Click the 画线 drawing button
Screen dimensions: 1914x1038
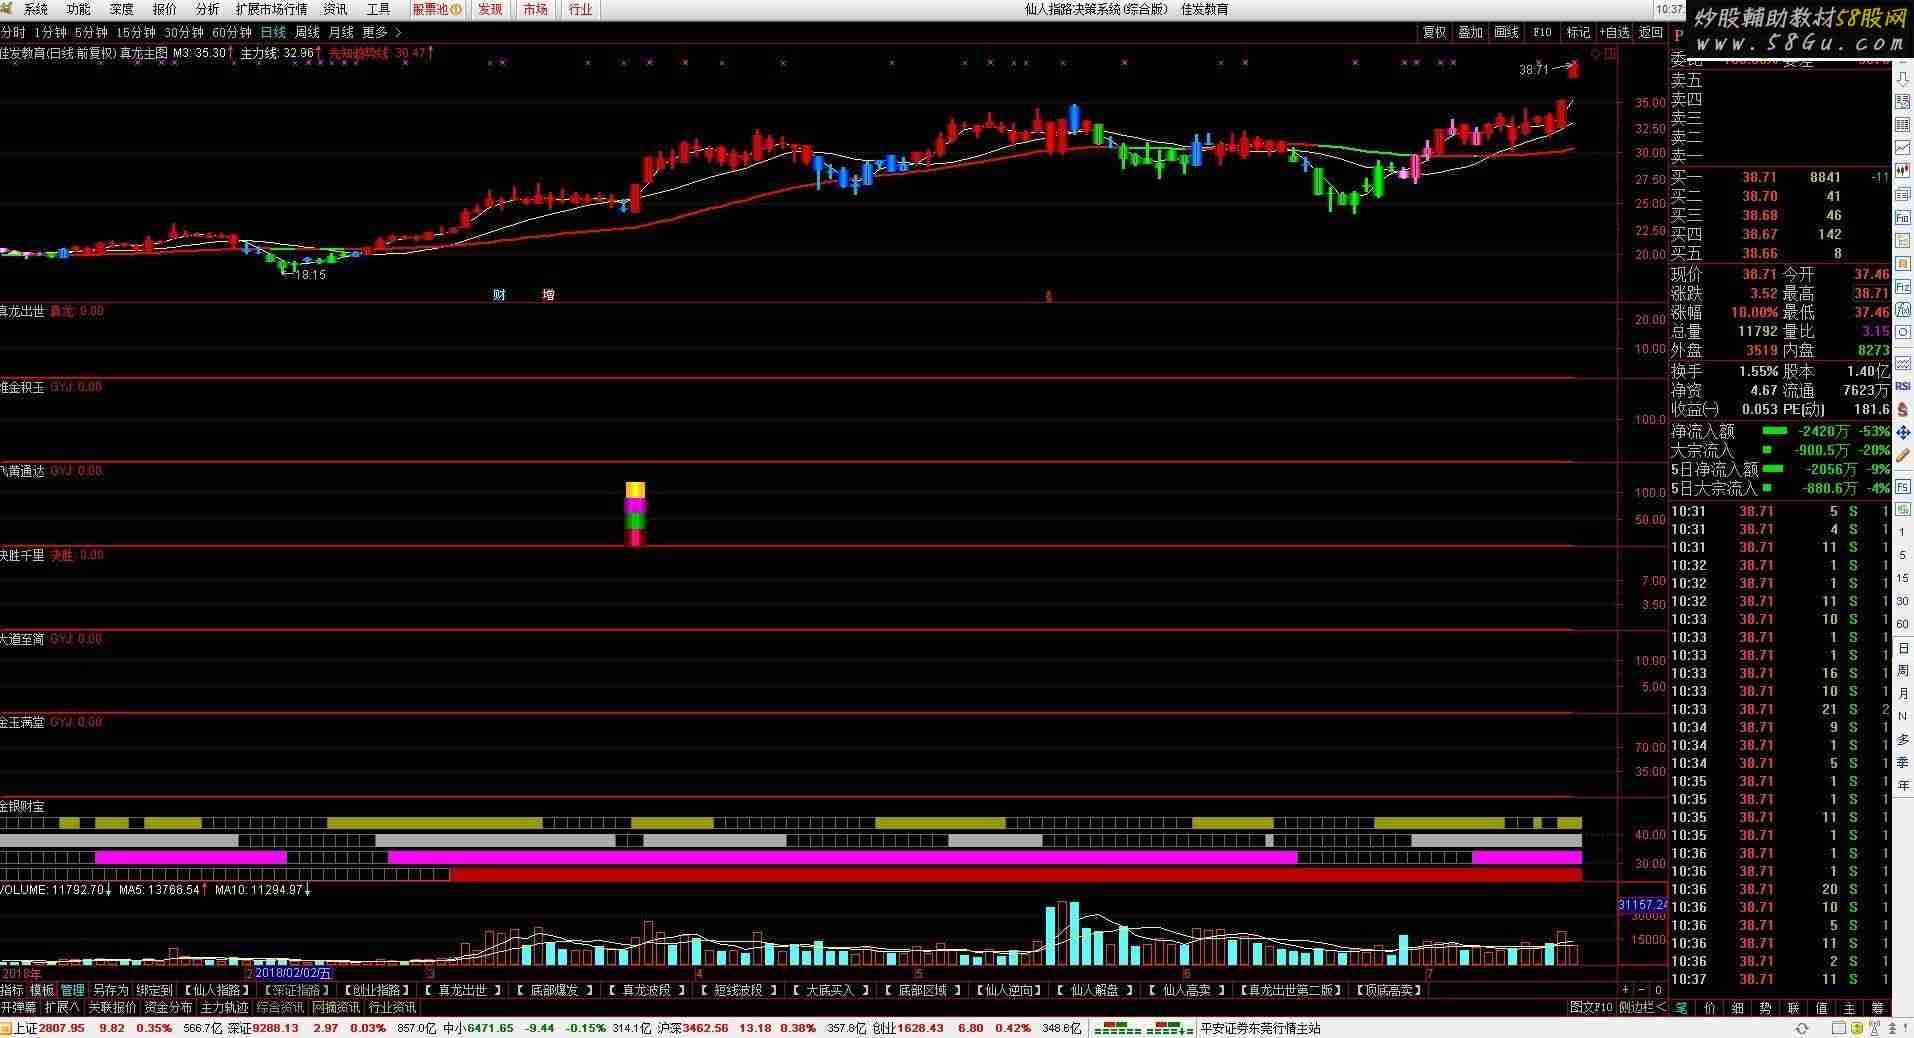pyautogui.click(x=1506, y=33)
